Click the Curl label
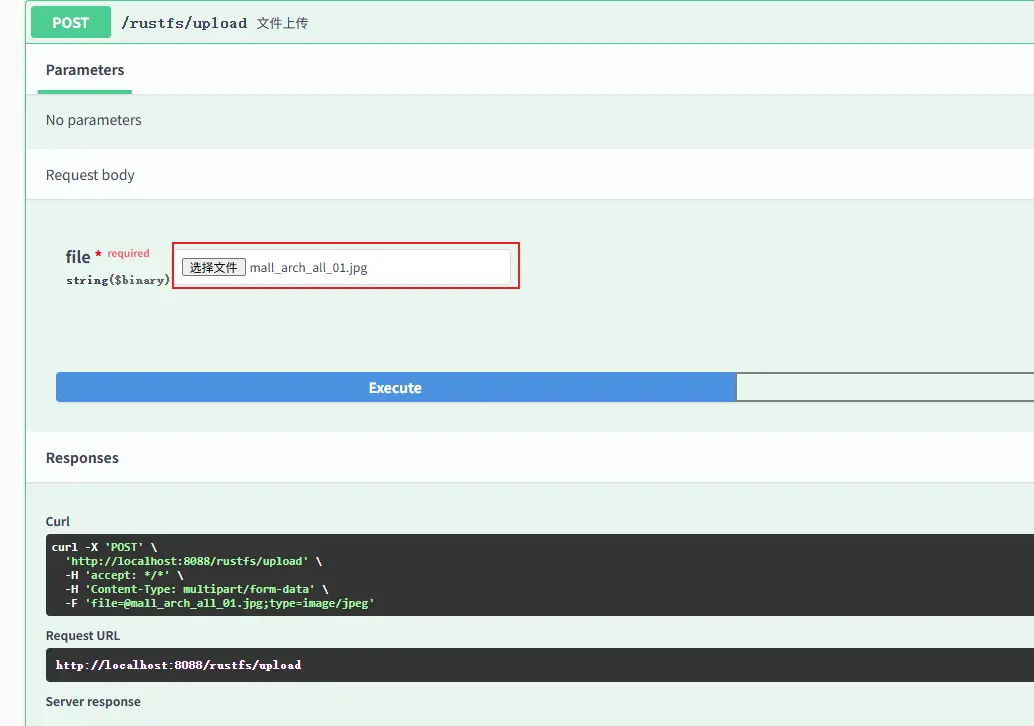1034x726 pixels. (x=58, y=522)
